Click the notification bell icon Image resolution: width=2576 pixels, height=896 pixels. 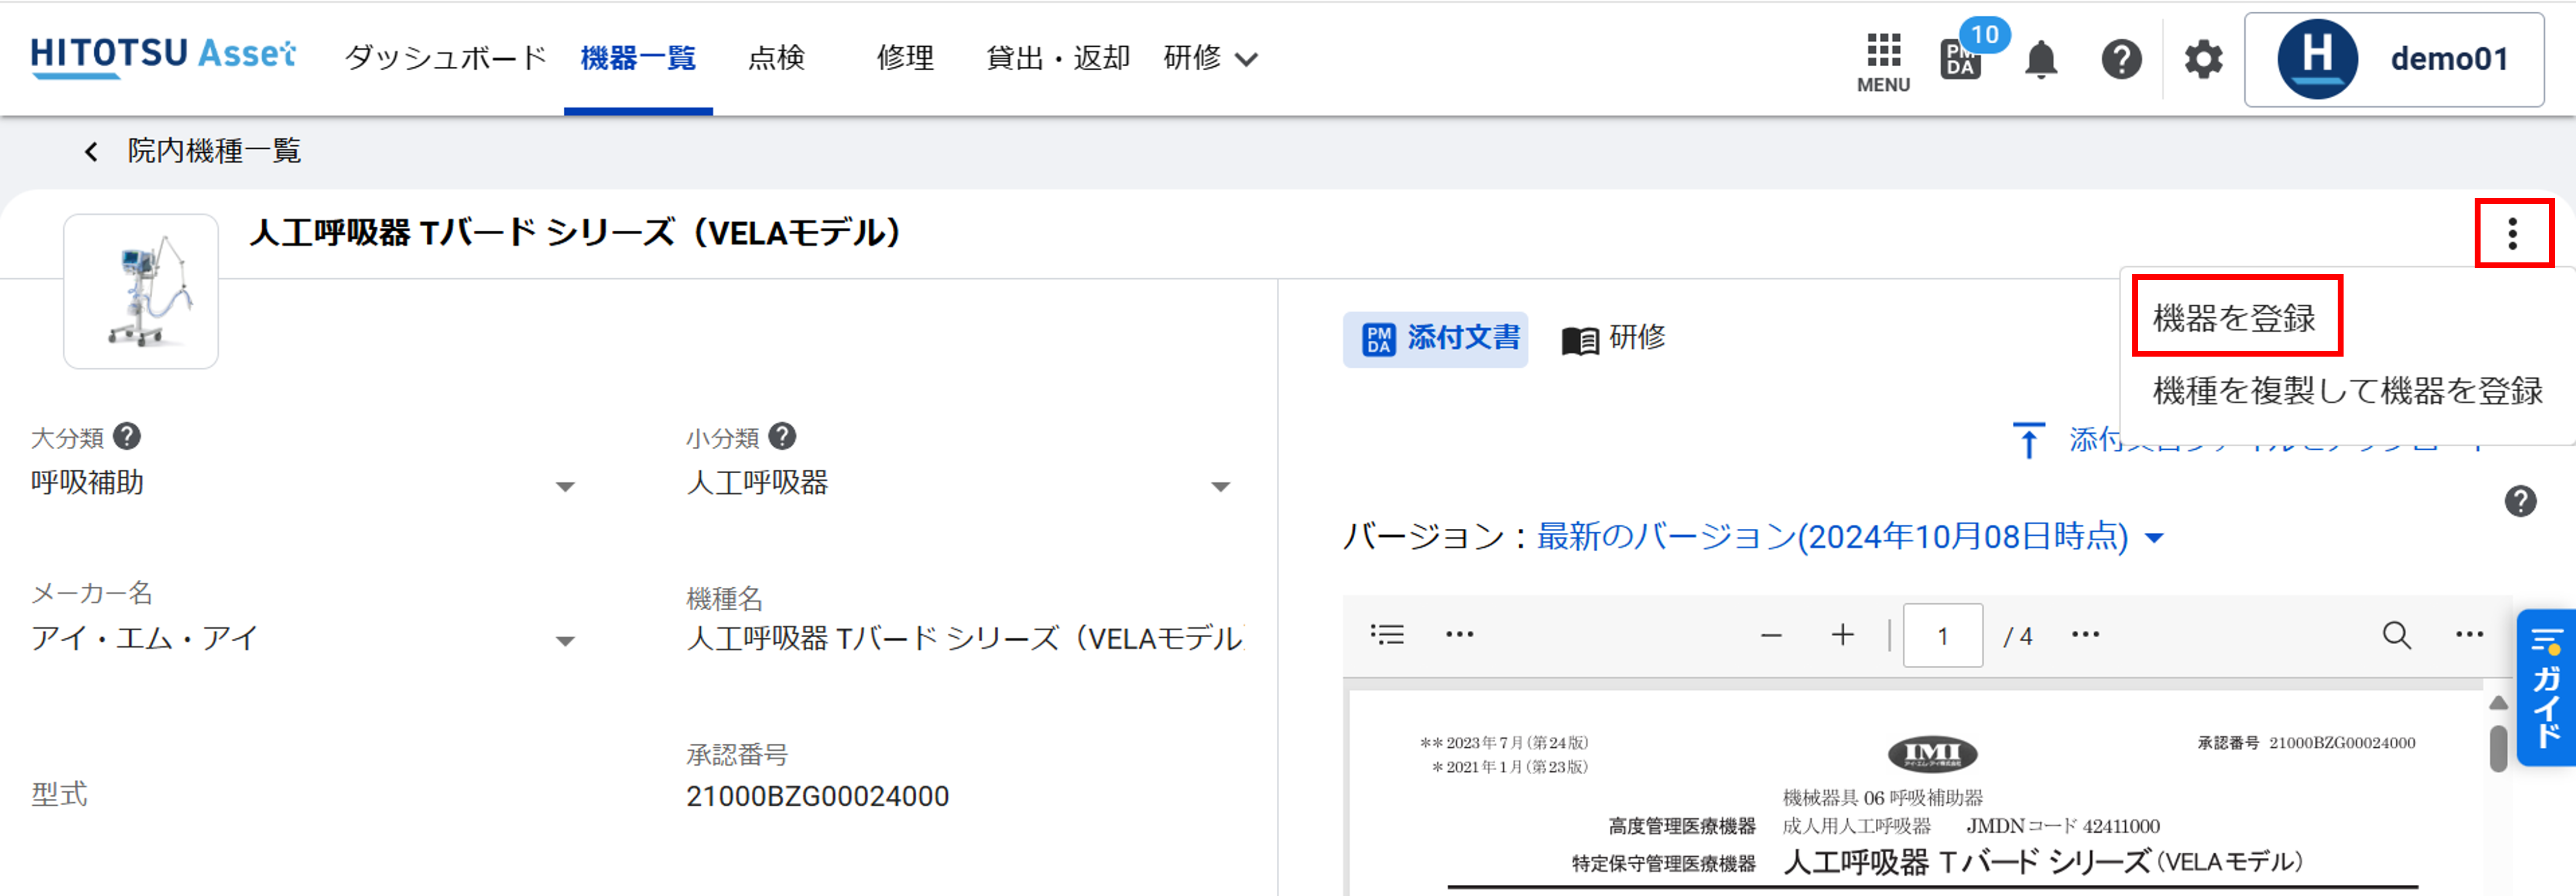tap(2041, 59)
